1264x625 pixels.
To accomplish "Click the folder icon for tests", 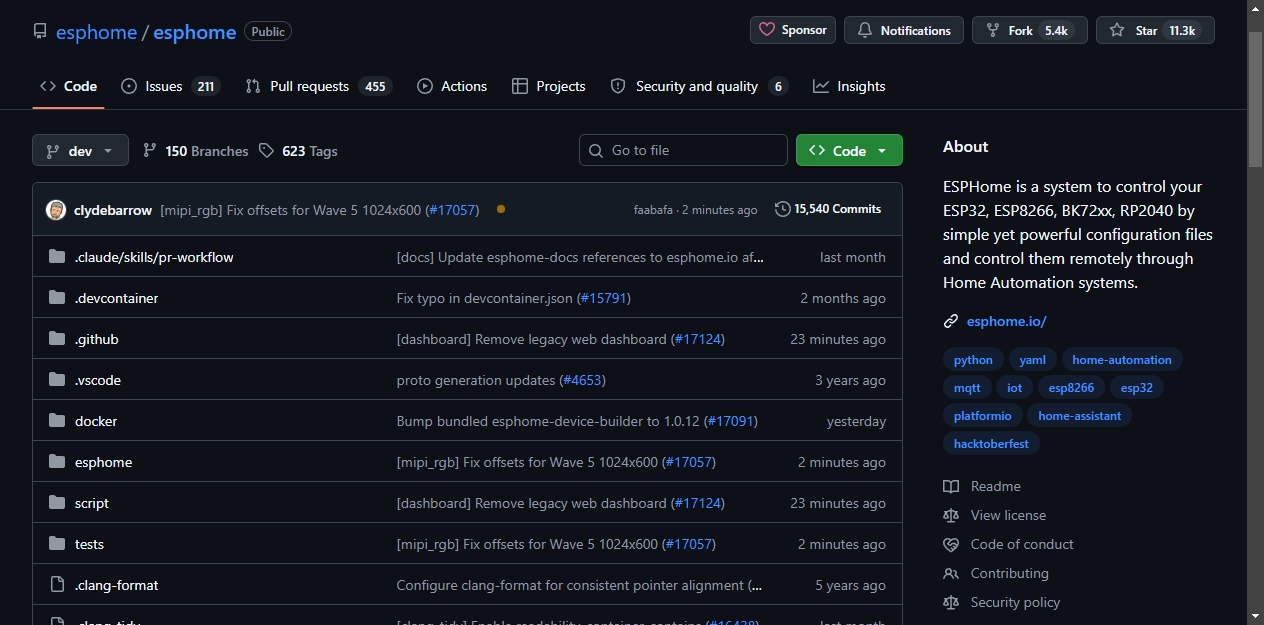I will [x=57, y=544].
